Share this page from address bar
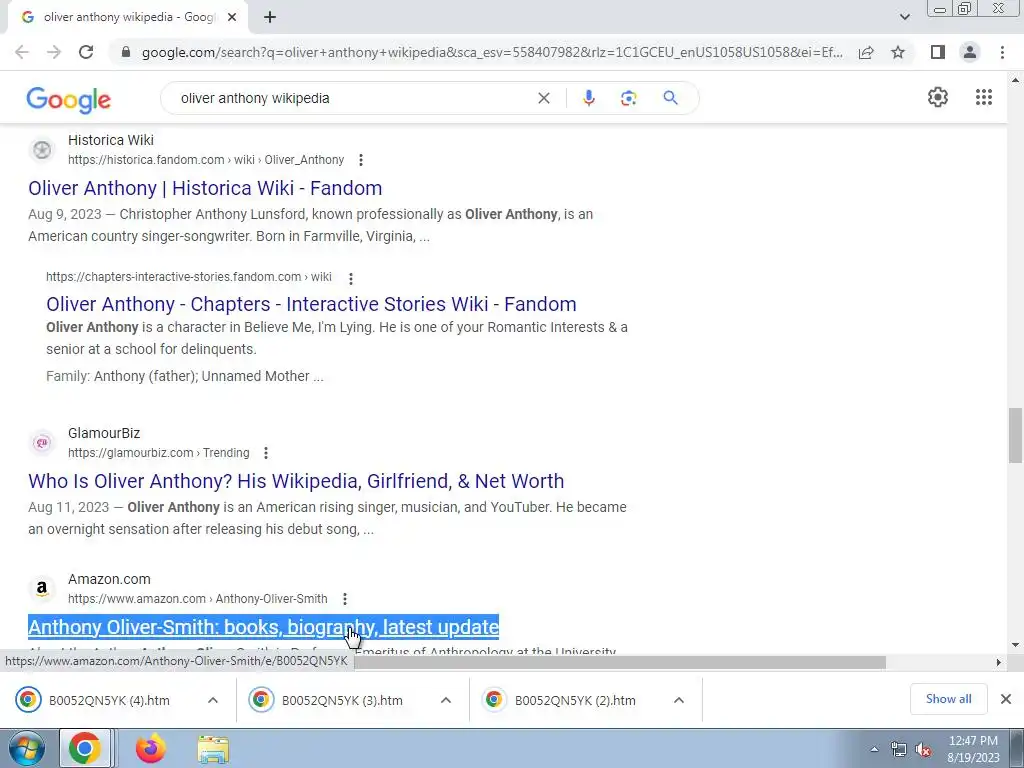 (x=866, y=52)
